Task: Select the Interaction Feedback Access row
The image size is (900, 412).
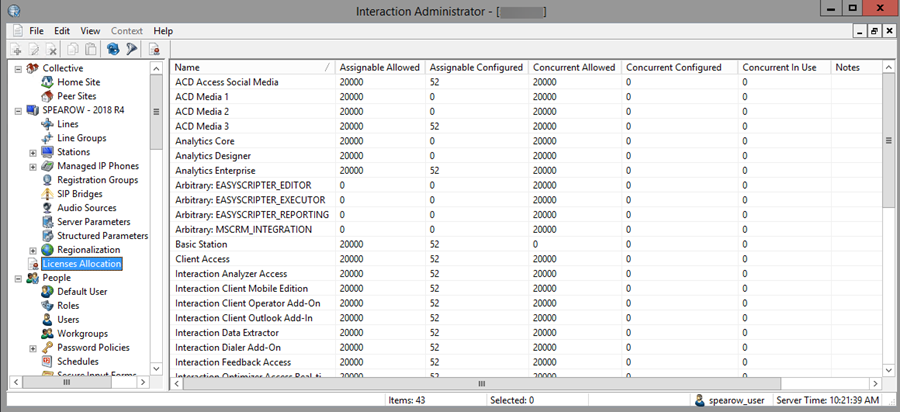Action: coord(525,362)
